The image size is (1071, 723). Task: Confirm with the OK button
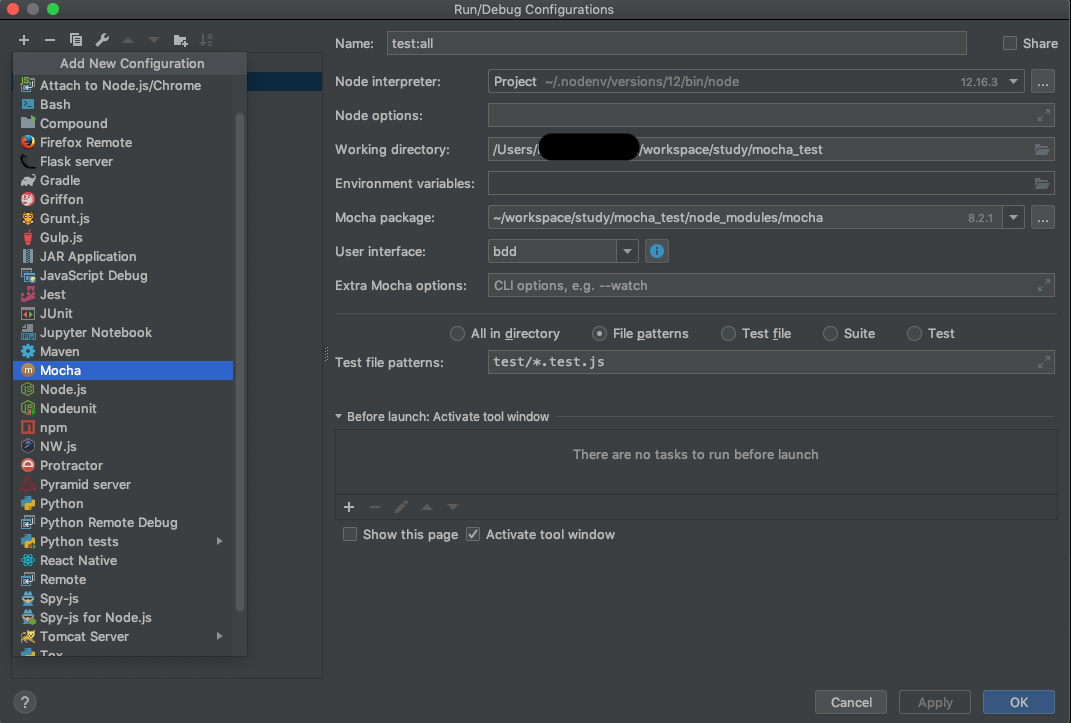pyautogui.click(x=1018, y=702)
